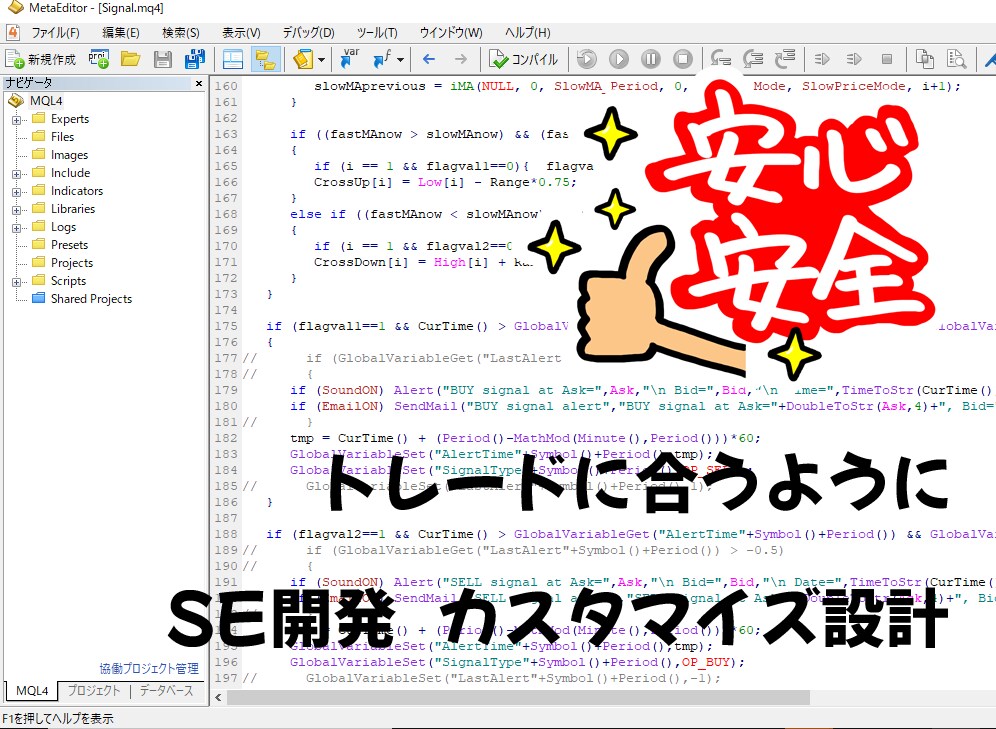Click the function list f icon
996x729 pixels.
click(x=382, y=59)
